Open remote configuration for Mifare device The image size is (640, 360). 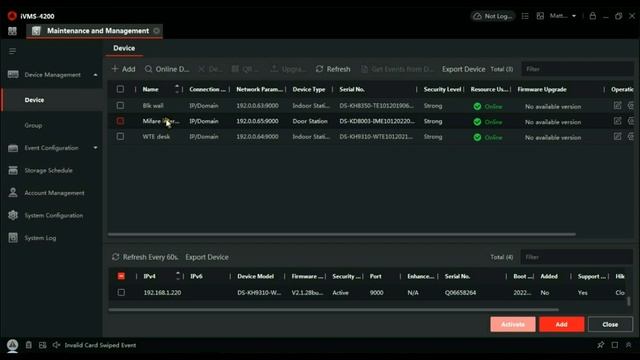[x=631, y=121]
